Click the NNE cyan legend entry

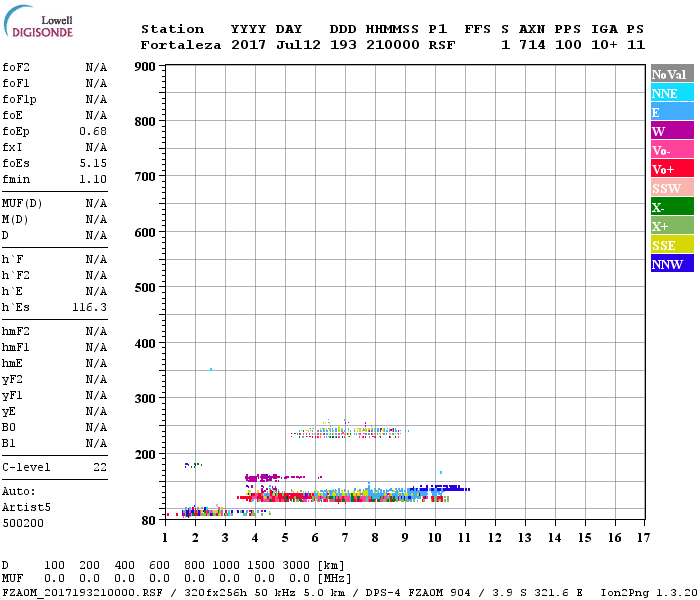[672, 93]
